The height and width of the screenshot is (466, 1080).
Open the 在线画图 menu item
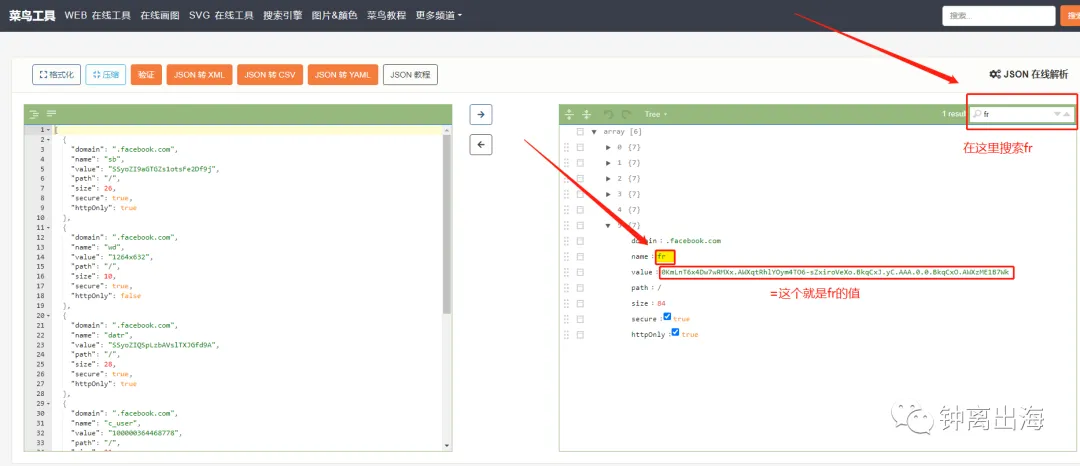[x=160, y=15]
